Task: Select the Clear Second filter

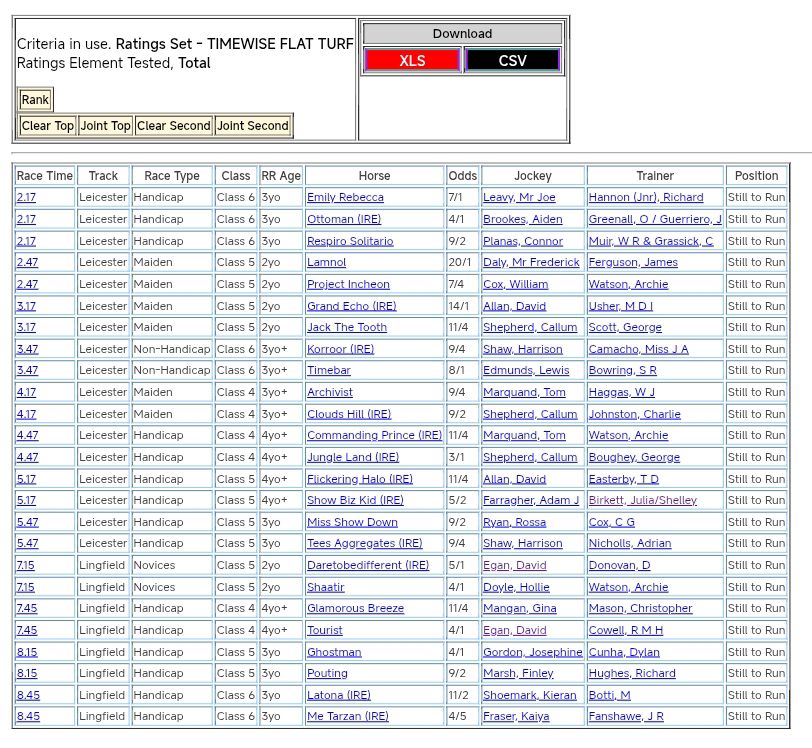Action: click(x=174, y=126)
